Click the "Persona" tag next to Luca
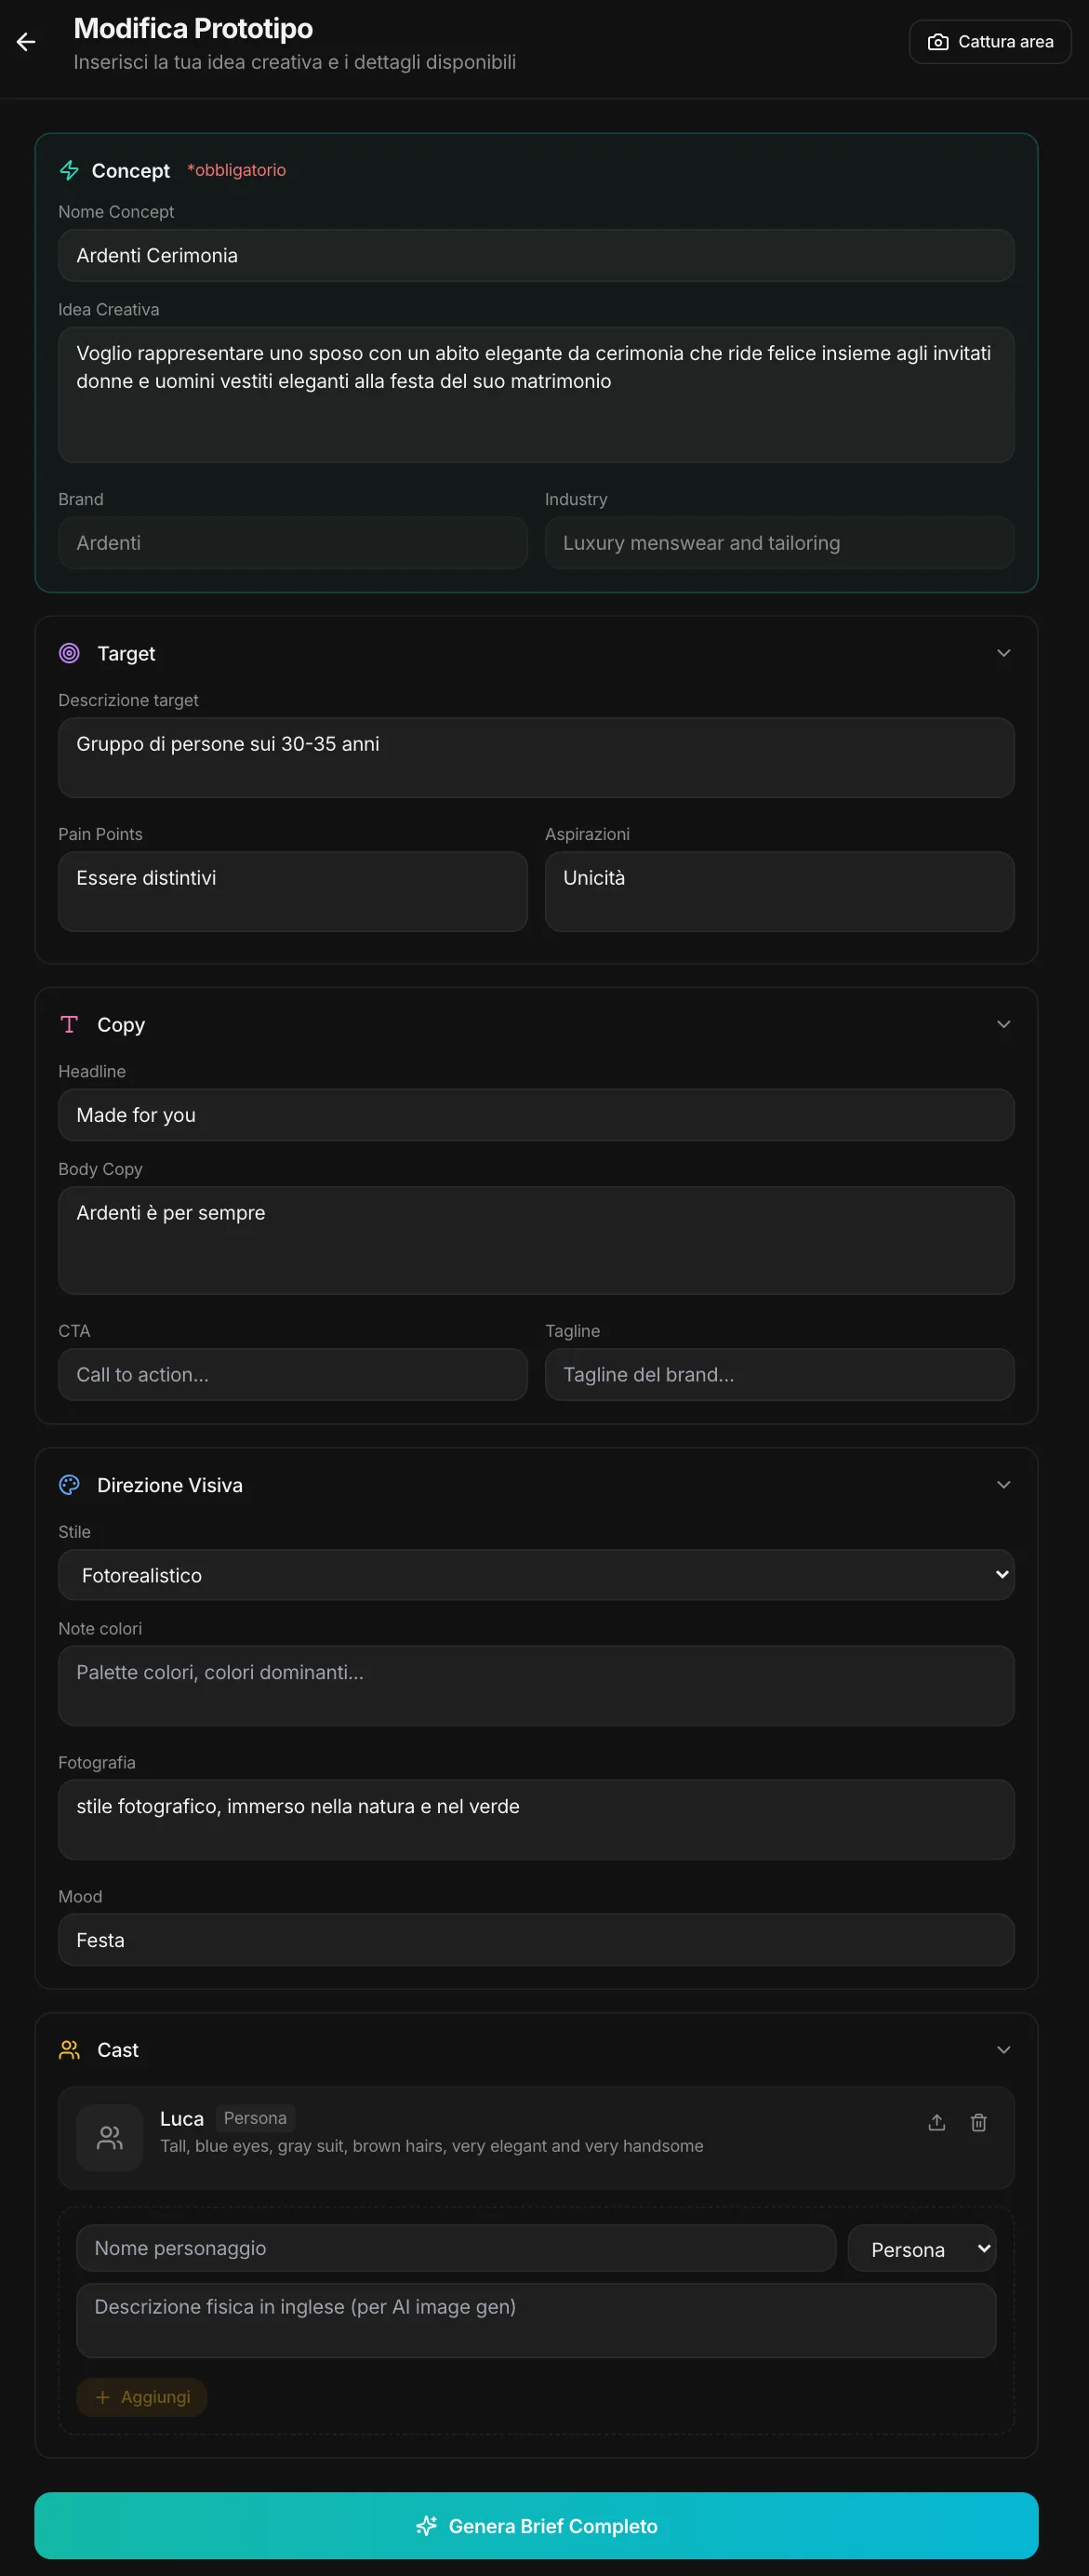This screenshot has width=1089, height=2576. tap(255, 2118)
